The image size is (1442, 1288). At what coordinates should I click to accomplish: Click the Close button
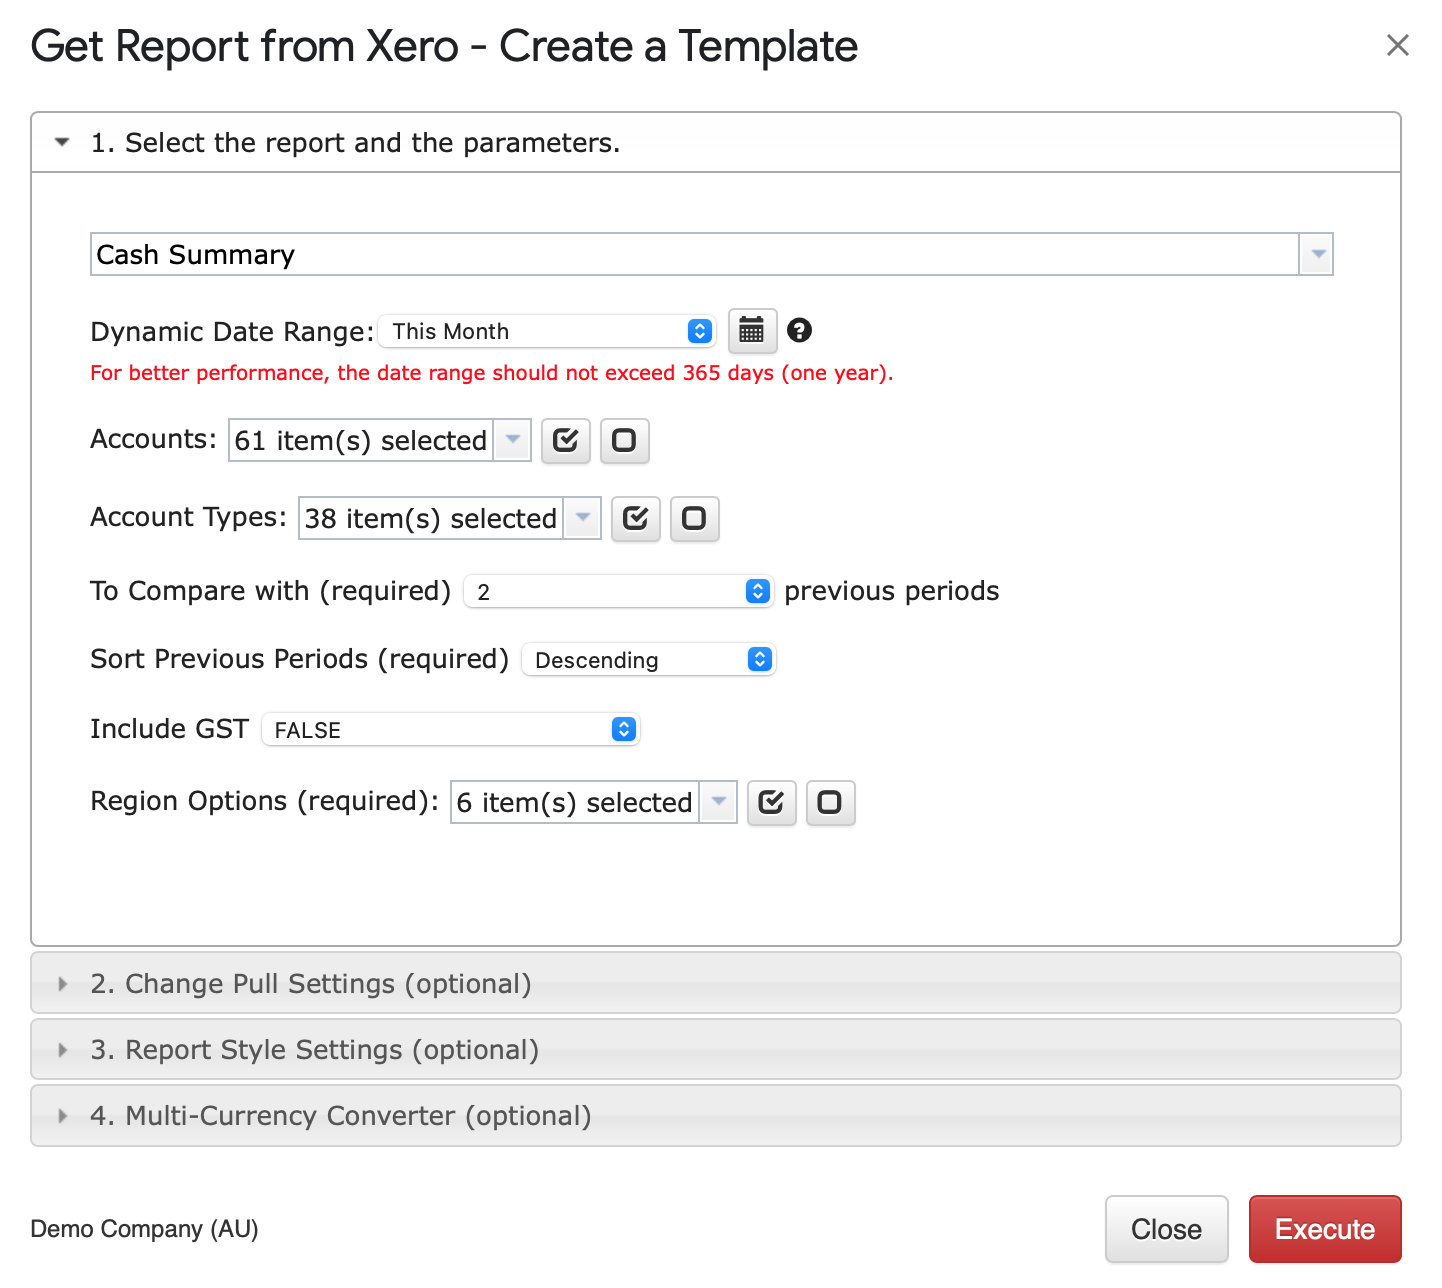pos(1167,1229)
